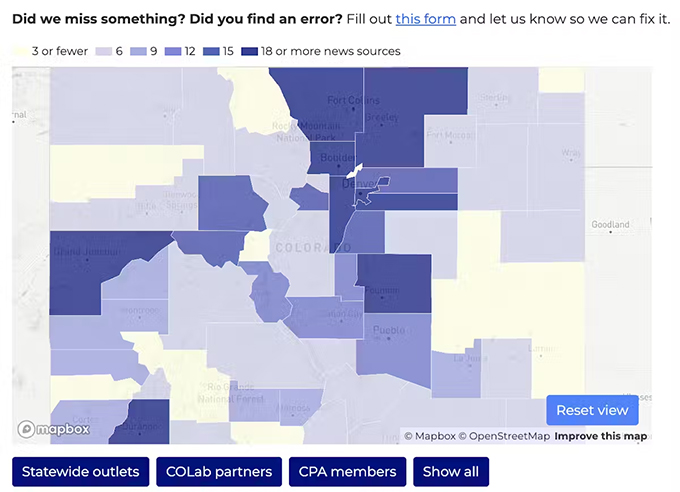The width and height of the screenshot is (680, 492).
Task: Click the legend swatch labeled 6
Action: pyautogui.click(x=103, y=51)
